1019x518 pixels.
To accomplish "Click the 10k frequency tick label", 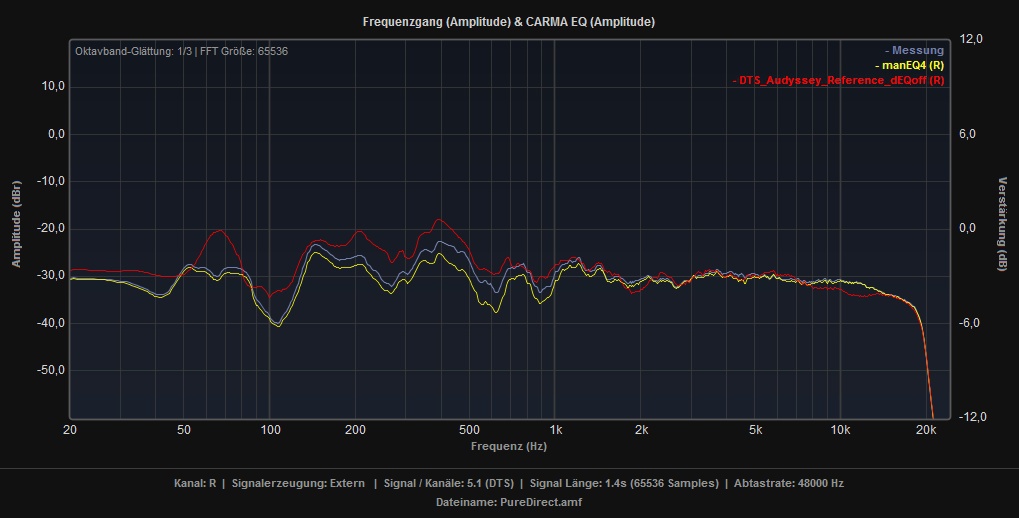I will click(x=840, y=430).
